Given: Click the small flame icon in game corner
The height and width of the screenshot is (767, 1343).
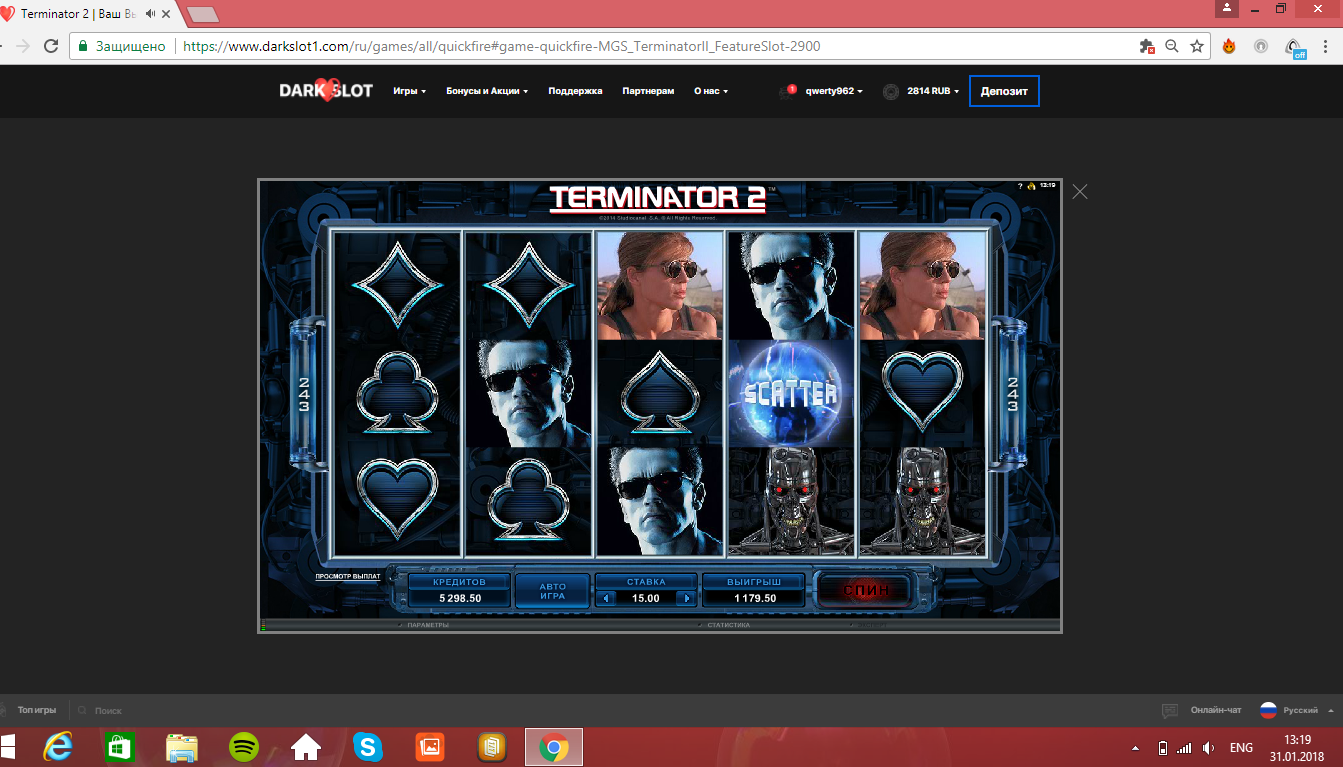Looking at the screenshot, I should [1030, 186].
